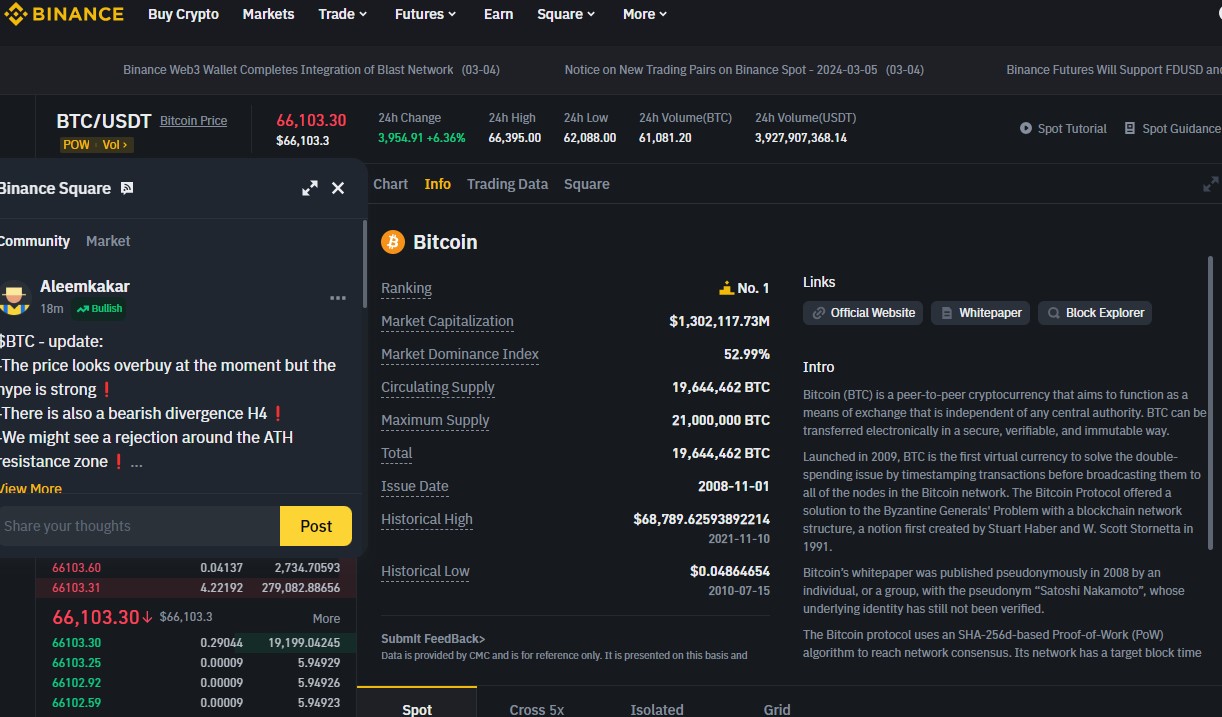
Task: Open the post options three-dot menu
Action: (x=338, y=298)
